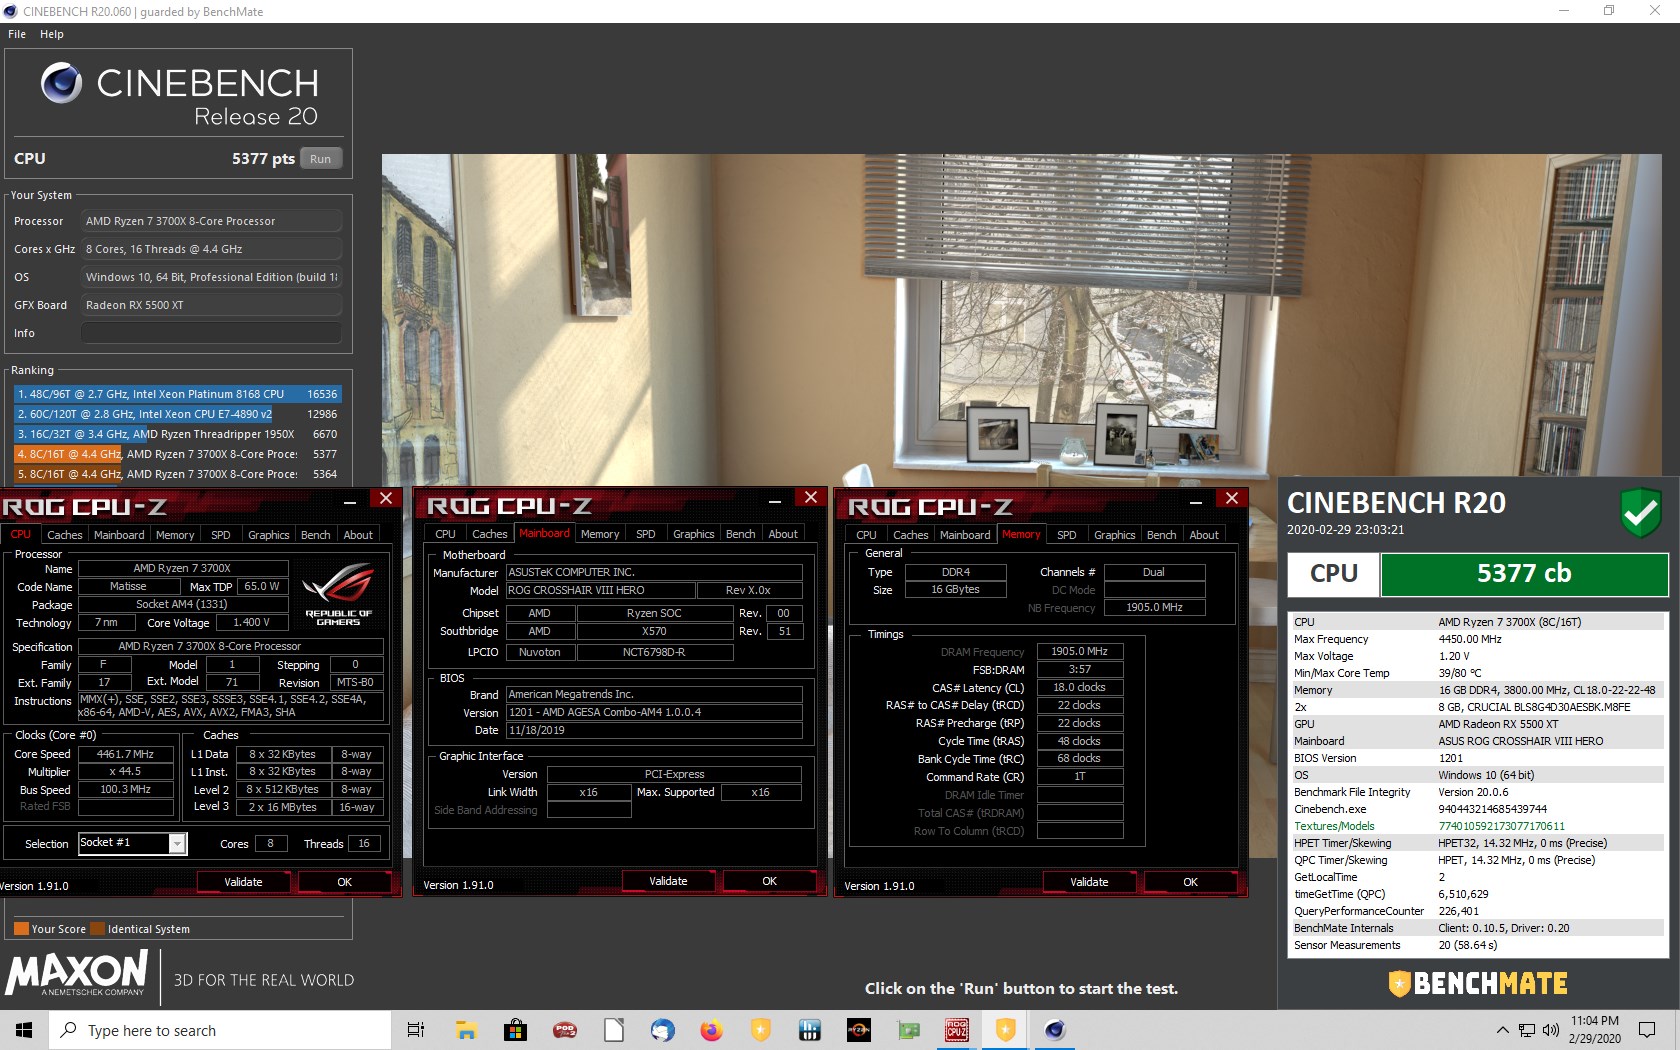Click the taskbar search box

click(x=219, y=1030)
